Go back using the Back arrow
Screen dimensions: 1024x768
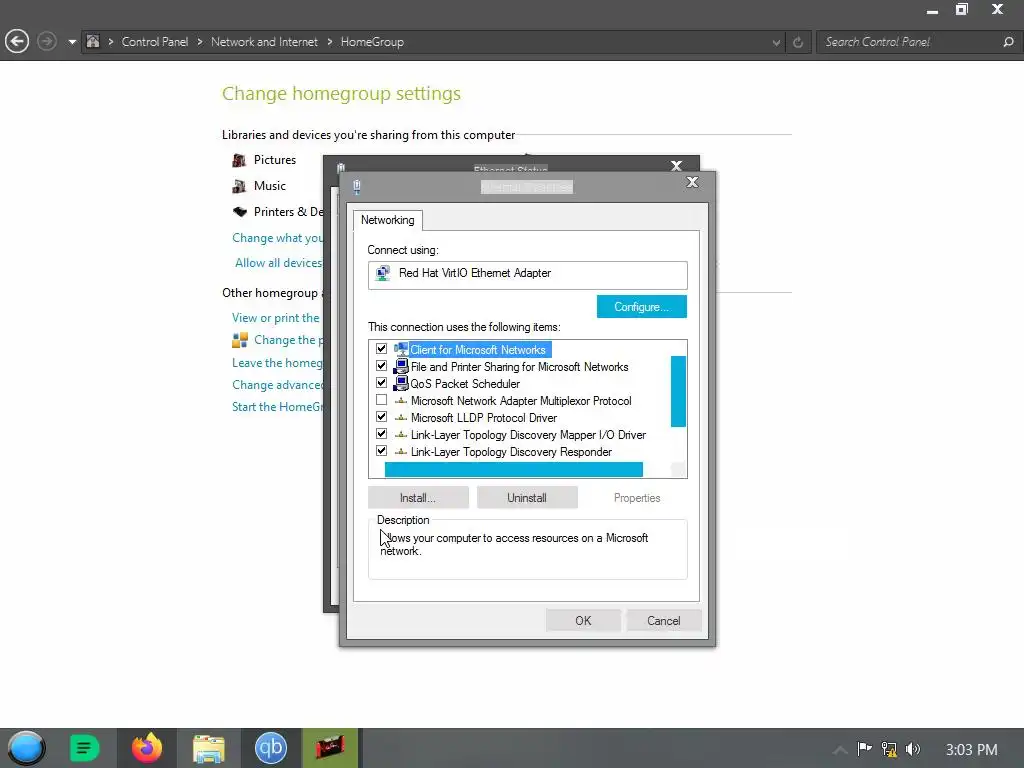pos(17,42)
